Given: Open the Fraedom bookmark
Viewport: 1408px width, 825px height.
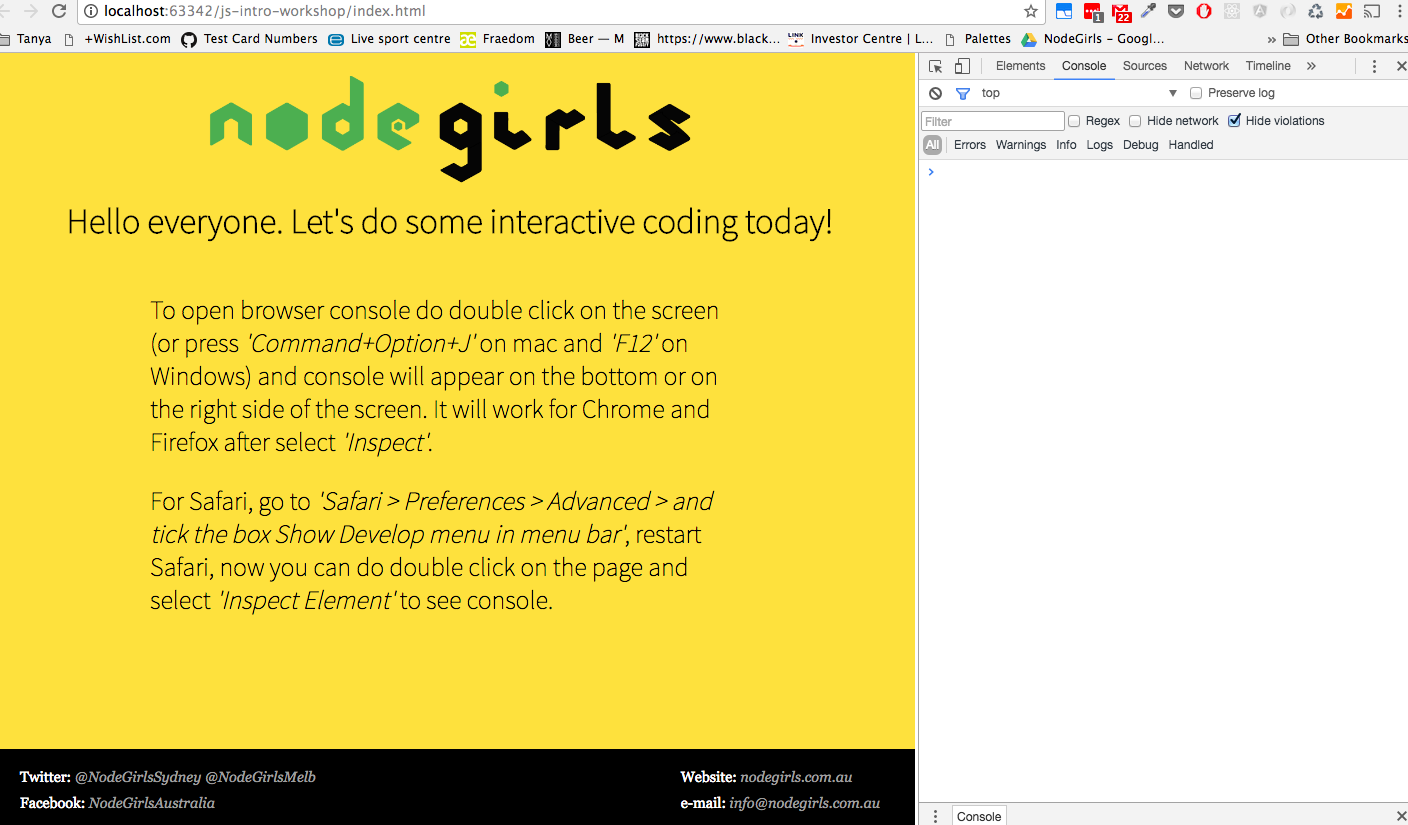Looking at the screenshot, I should tap(498, 39).
